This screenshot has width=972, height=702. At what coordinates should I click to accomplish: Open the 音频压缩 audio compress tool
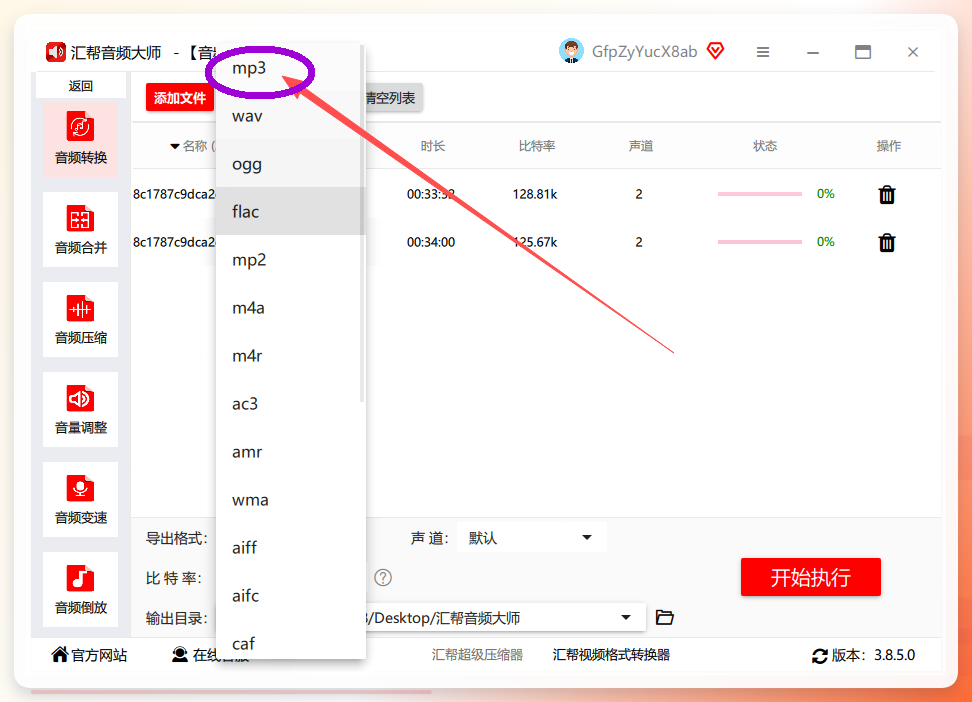pyautogui.click(x=81, y=319)
